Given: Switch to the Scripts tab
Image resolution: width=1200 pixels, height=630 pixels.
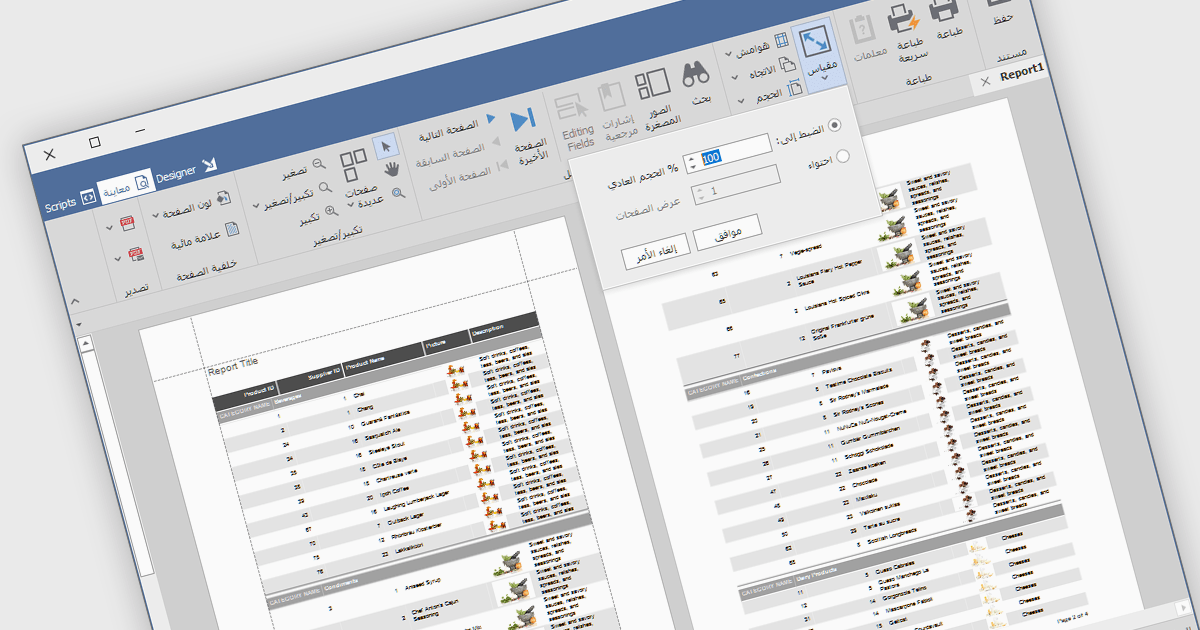Looking at the screenshot, I should coord(60,201).
